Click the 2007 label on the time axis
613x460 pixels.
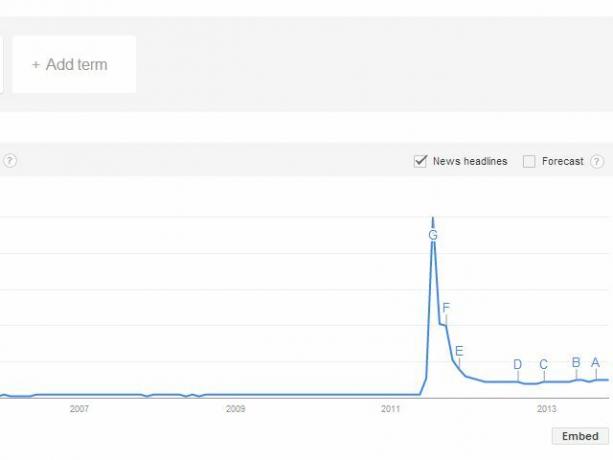79,409
